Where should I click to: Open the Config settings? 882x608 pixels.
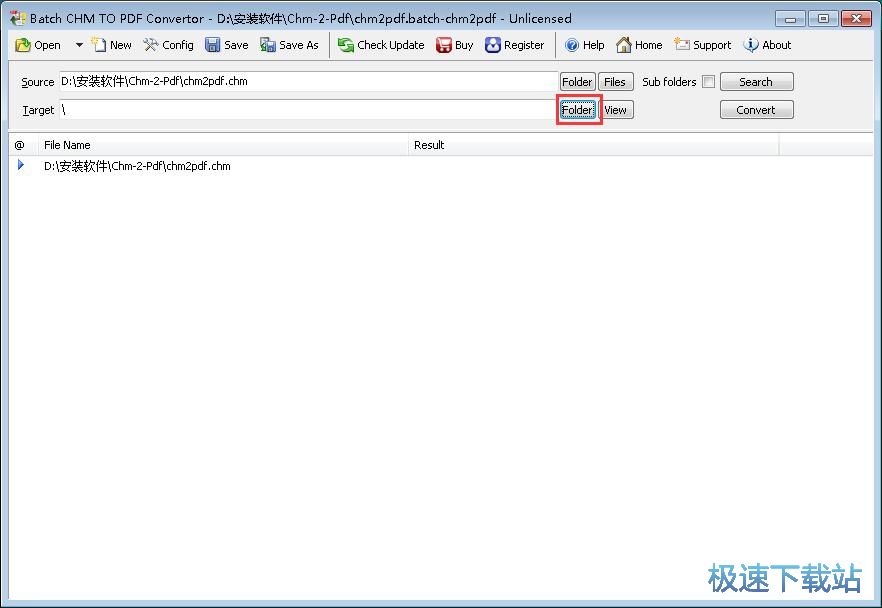(x=168, y=44)
